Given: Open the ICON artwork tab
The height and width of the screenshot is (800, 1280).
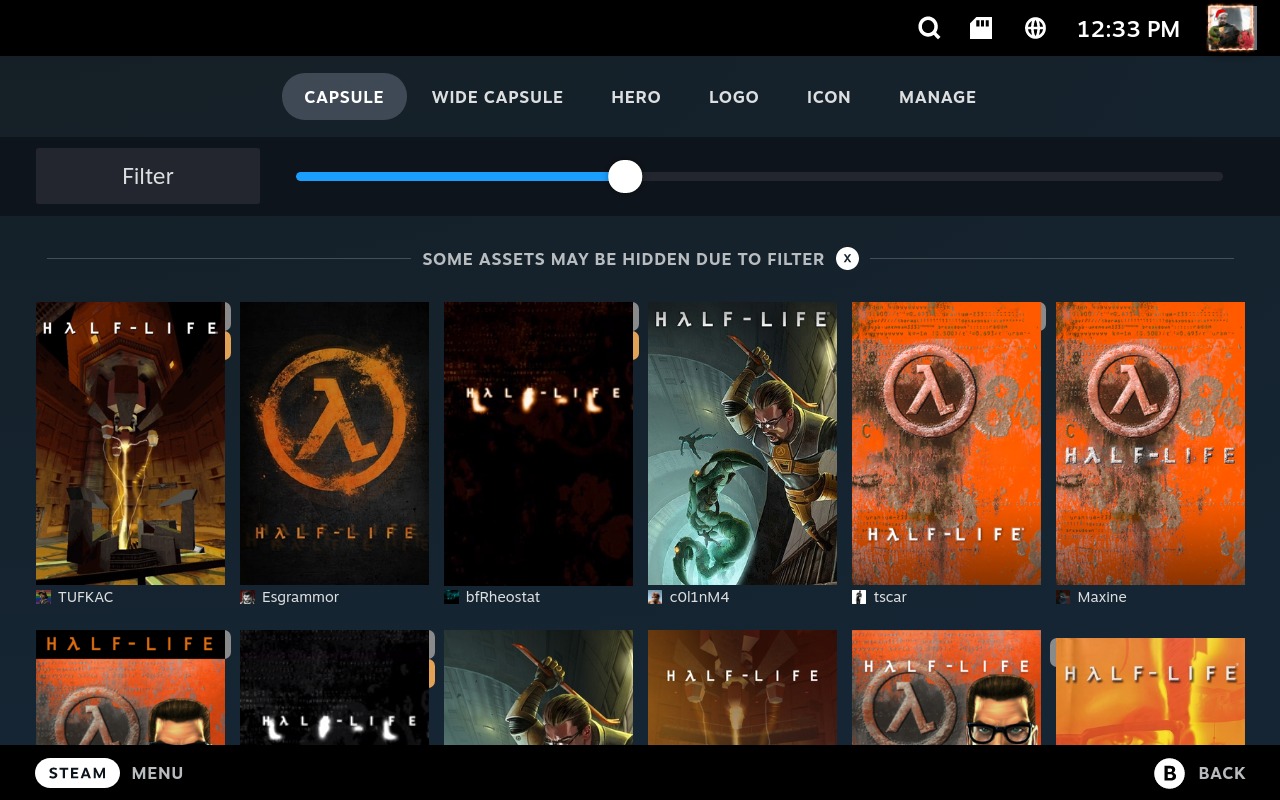Looking at the screenshot, I should point(828,97).
